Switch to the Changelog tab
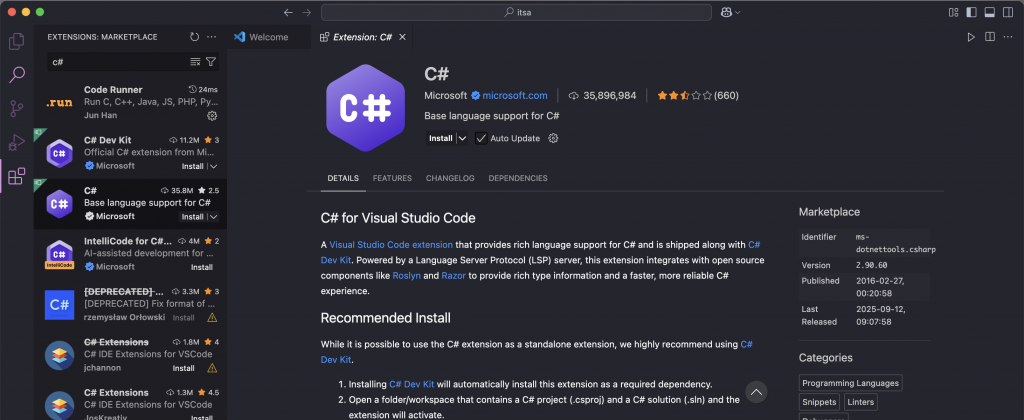This screenshot has width=1024, height=420. (450, 178)
